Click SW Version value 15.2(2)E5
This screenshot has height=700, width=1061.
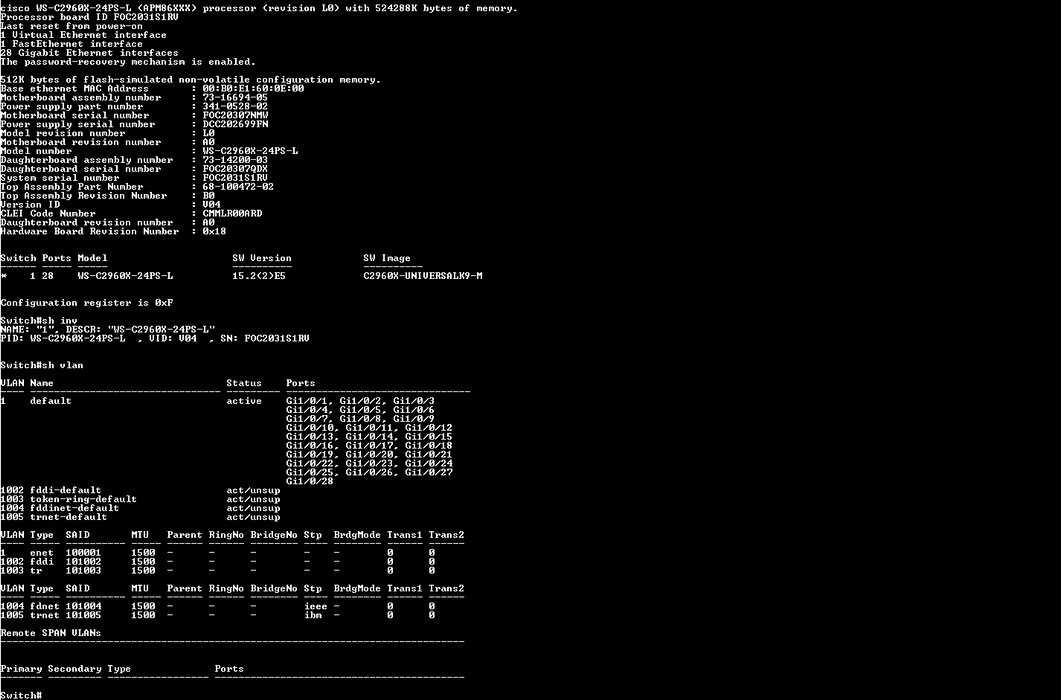point(258,276)
